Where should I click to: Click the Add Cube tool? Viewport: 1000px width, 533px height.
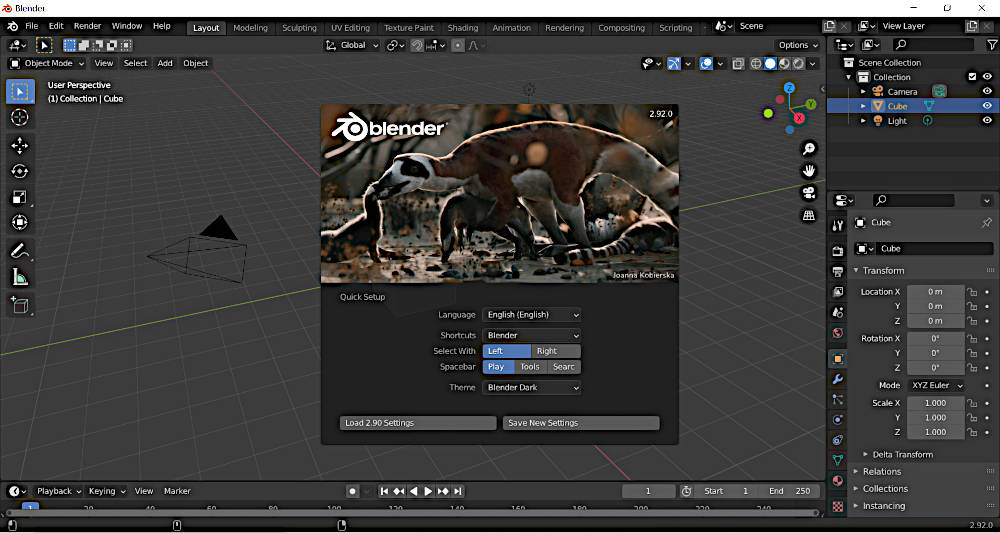(x=19, y=305)
